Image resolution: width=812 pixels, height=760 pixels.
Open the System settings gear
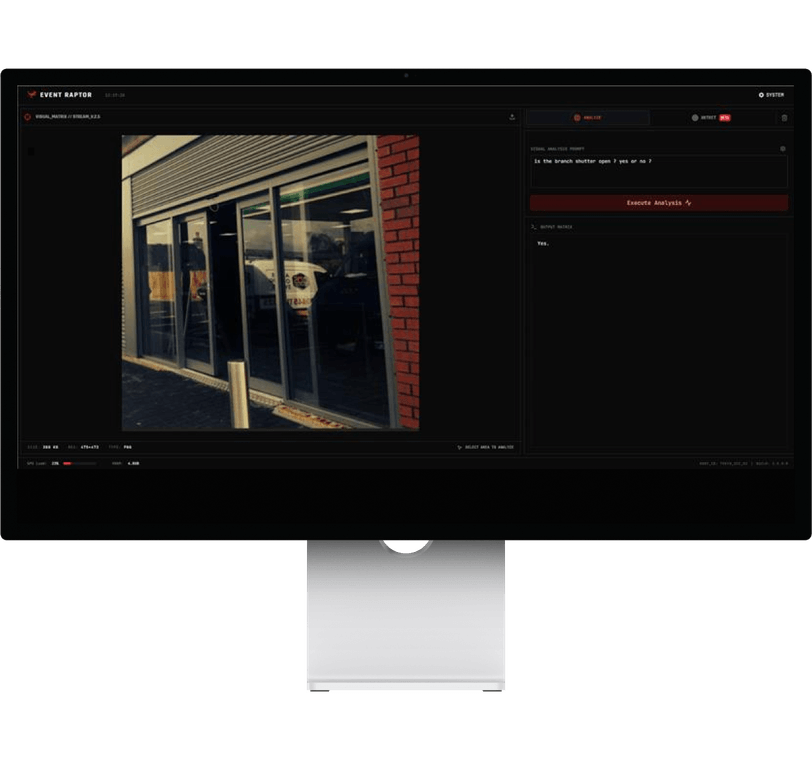761,95
